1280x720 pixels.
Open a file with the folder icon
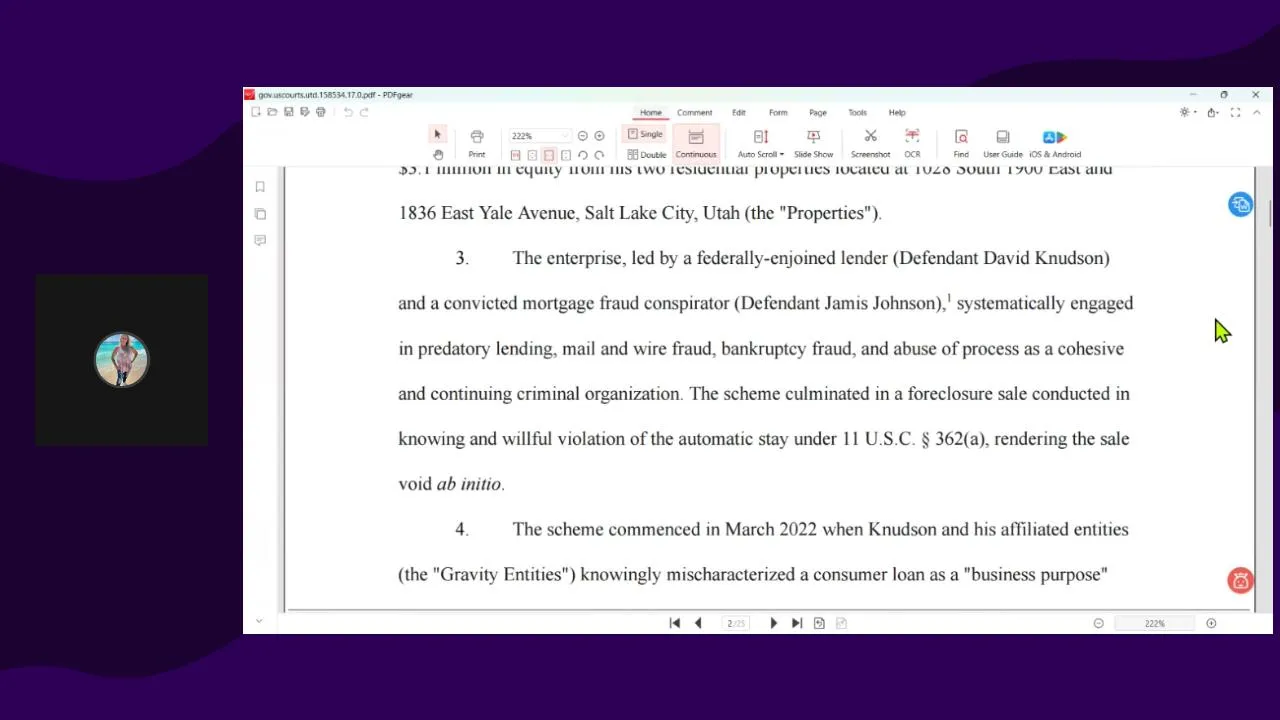pos(272,112)
